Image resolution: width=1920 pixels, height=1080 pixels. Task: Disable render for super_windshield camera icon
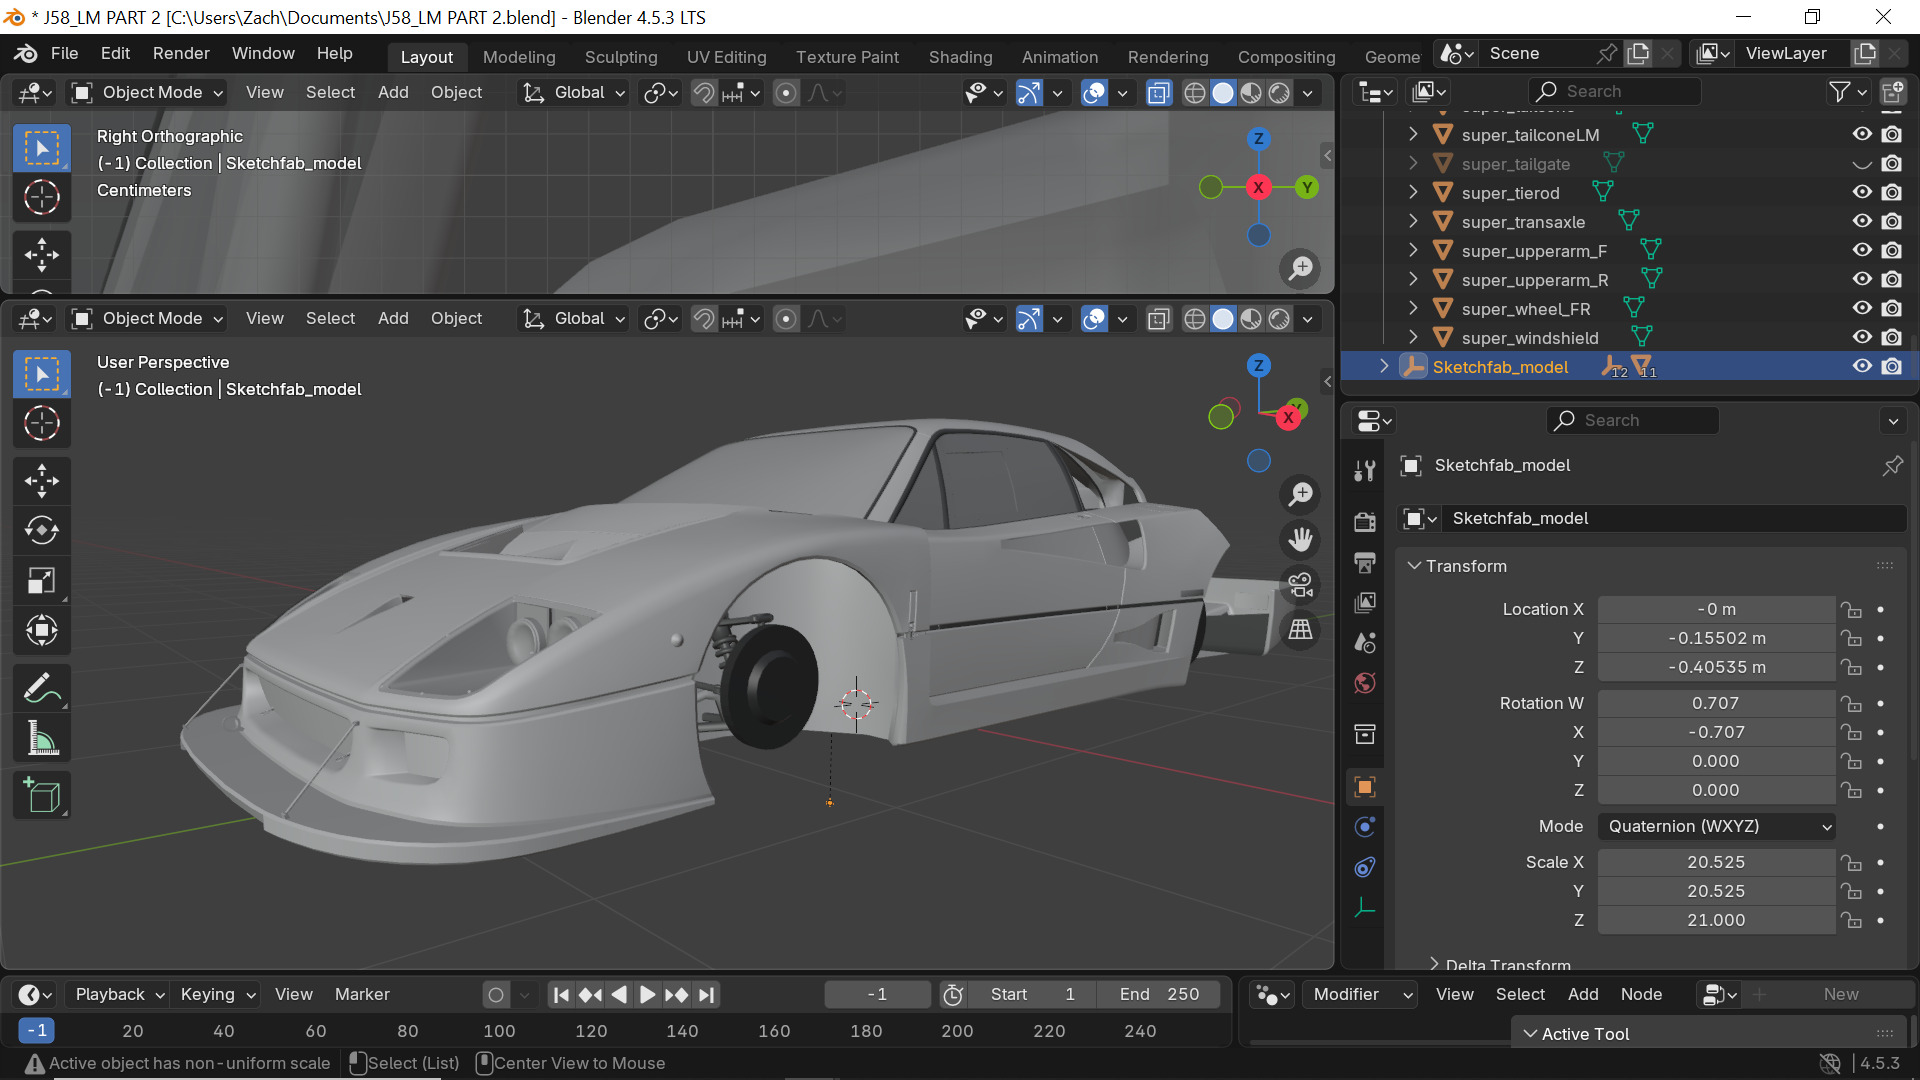(1892, 337)
